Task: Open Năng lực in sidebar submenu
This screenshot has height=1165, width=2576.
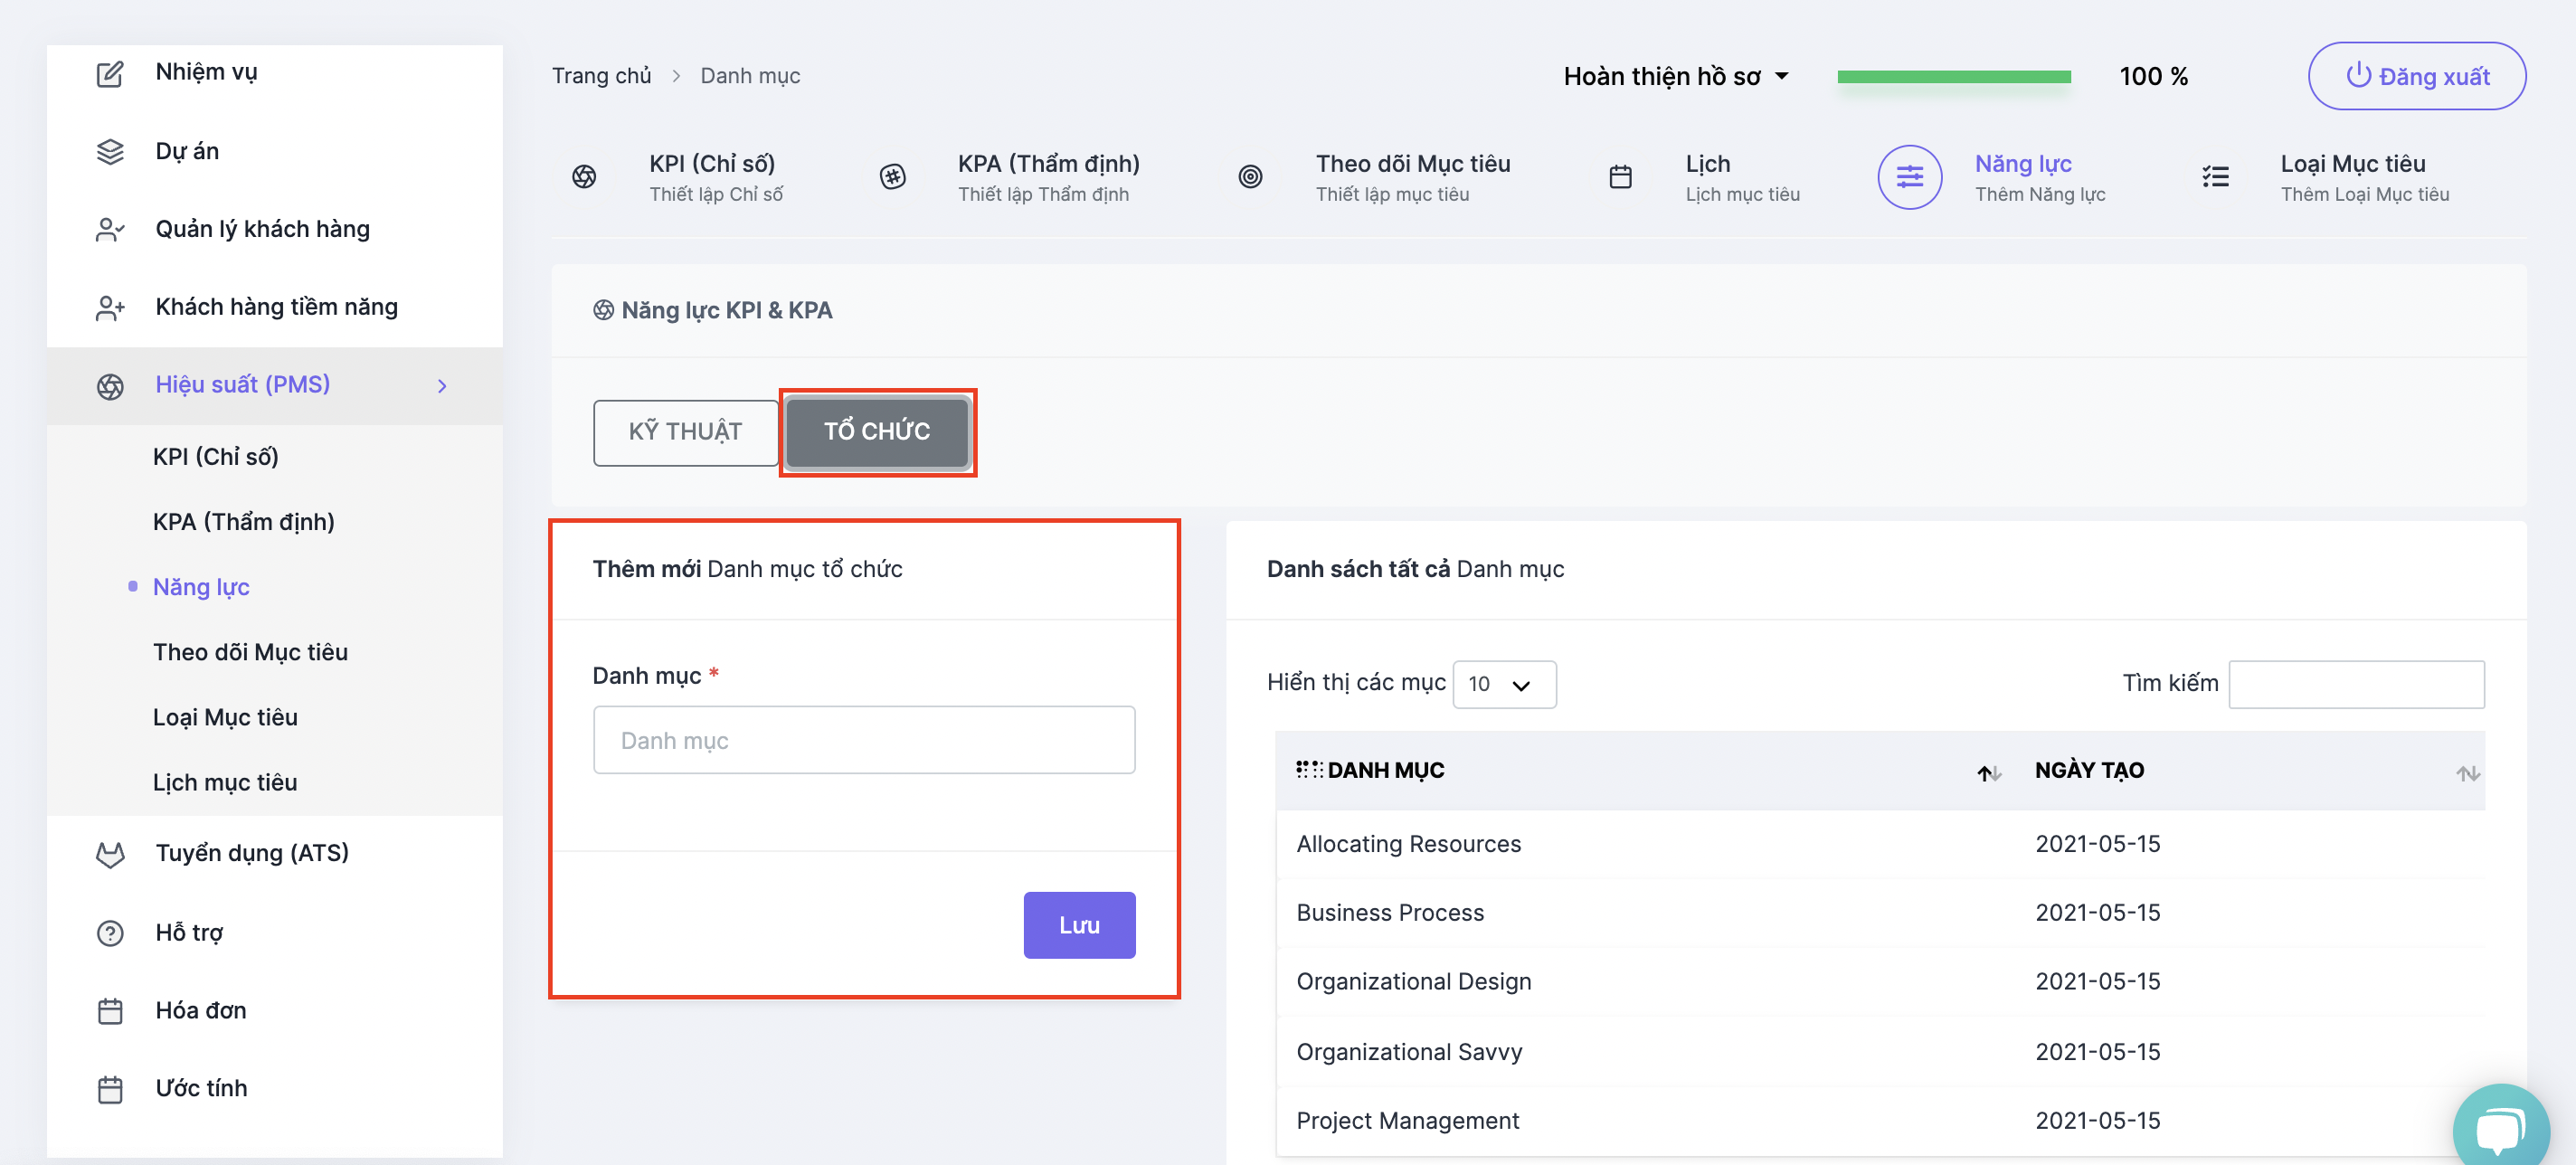Action: click(x=201, y=587)
